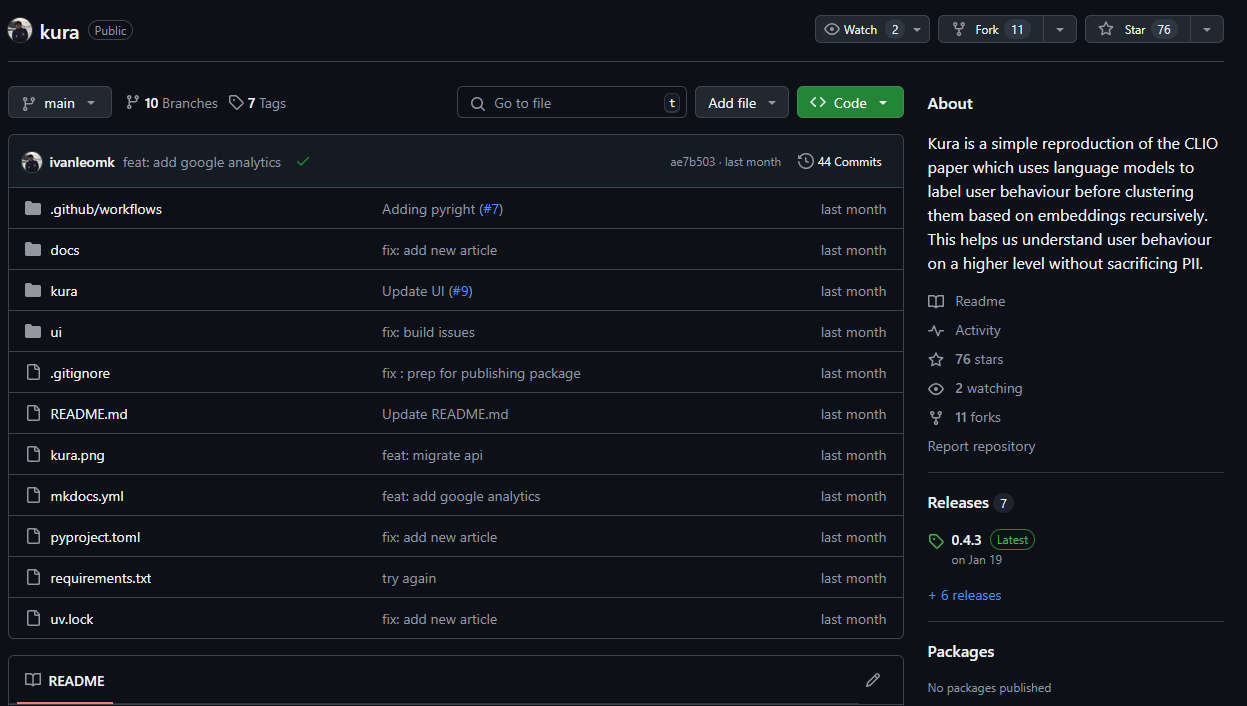The width and height of the screenshot is (1247, 706).
Task: Click the mkdocs.yml file icon
Action: pos(33,496)
